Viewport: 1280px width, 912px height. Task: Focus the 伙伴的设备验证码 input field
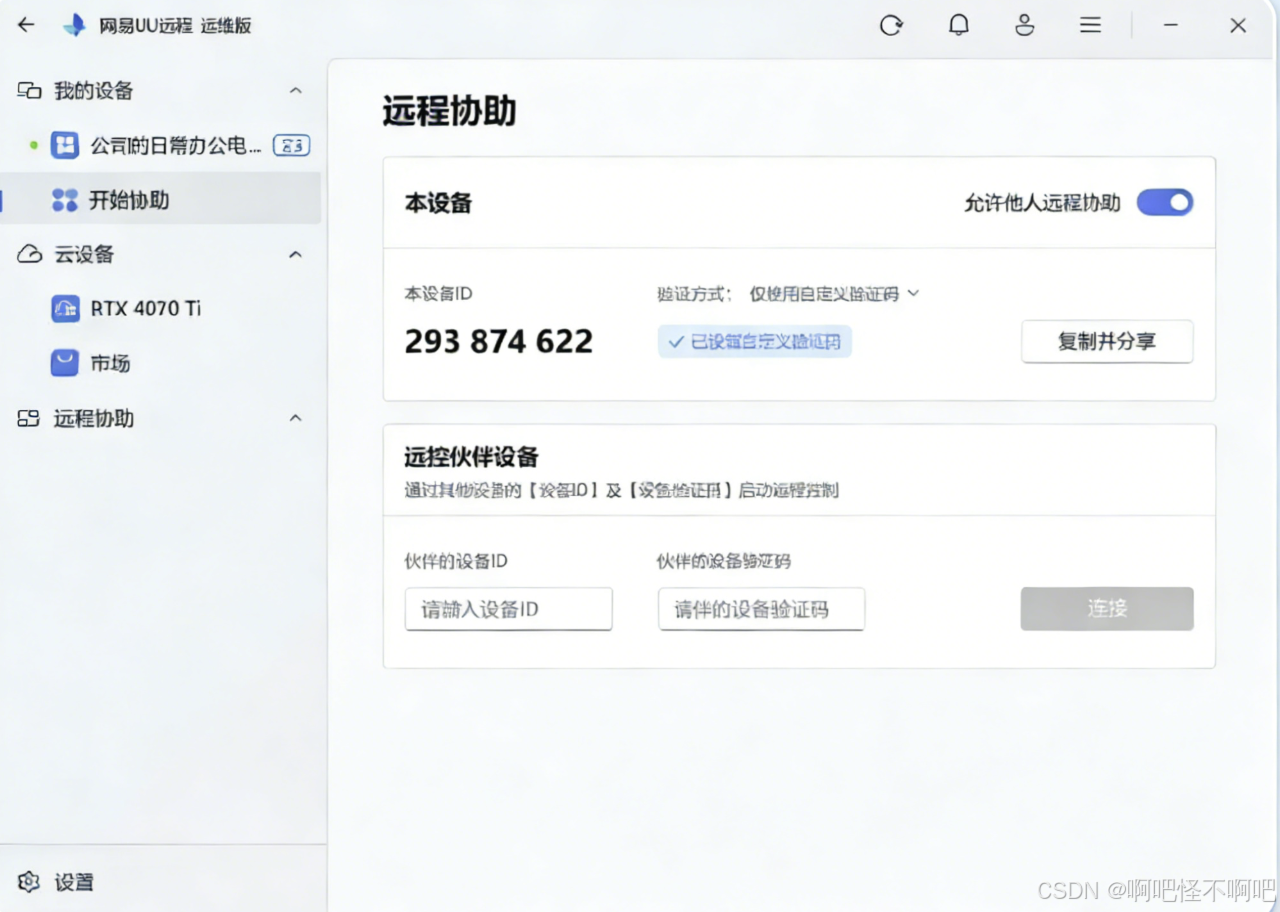761,609
